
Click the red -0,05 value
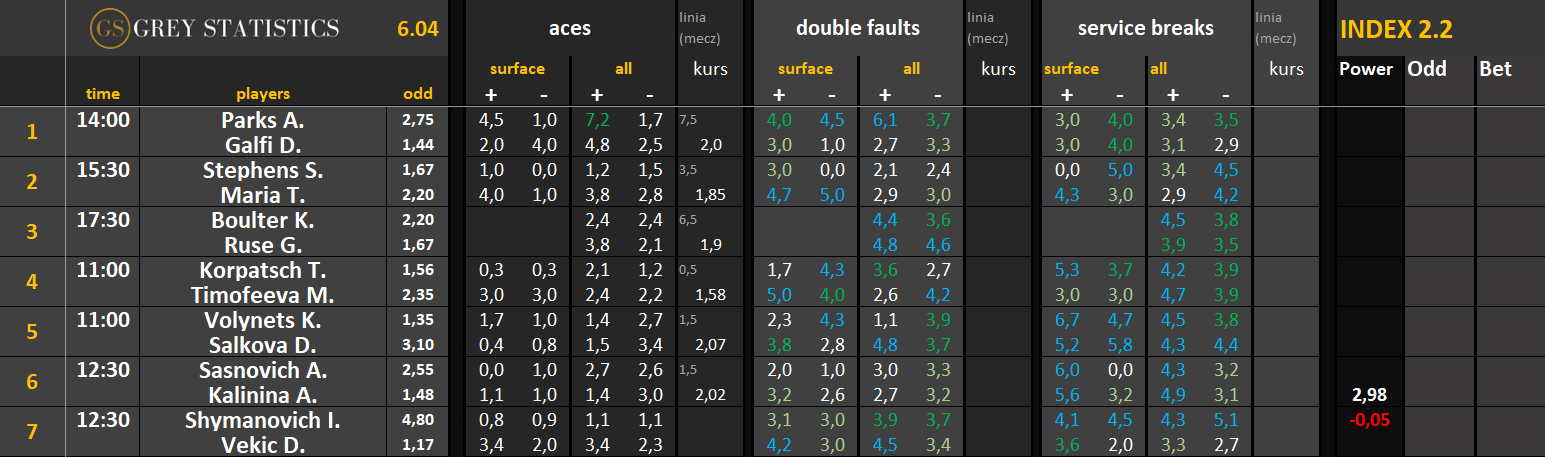[1367, 420]
